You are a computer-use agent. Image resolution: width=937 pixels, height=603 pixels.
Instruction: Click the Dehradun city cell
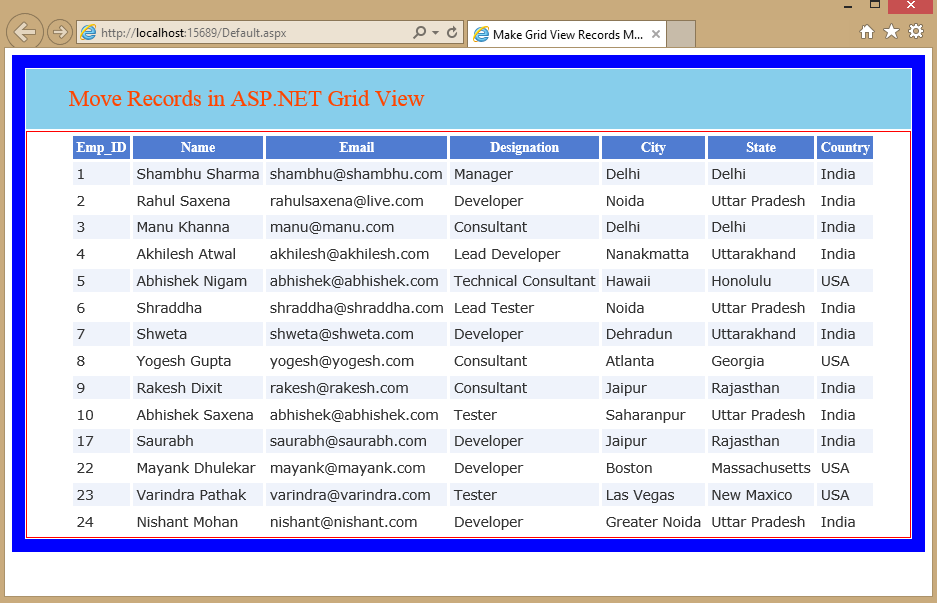coord(653,334)
